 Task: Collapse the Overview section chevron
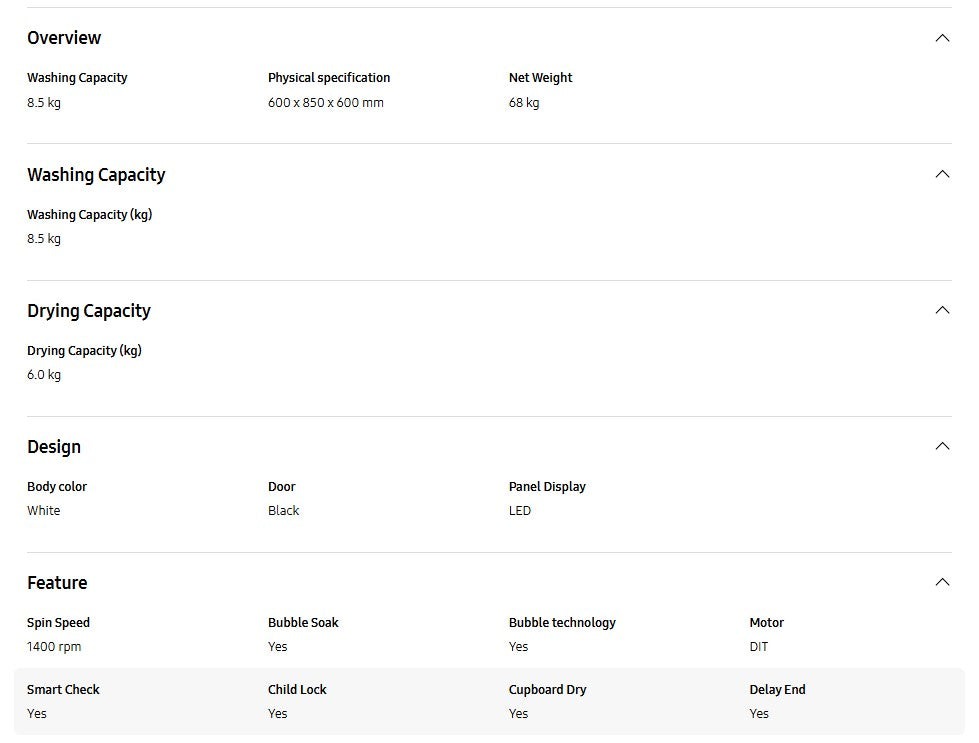coord(941,38)
